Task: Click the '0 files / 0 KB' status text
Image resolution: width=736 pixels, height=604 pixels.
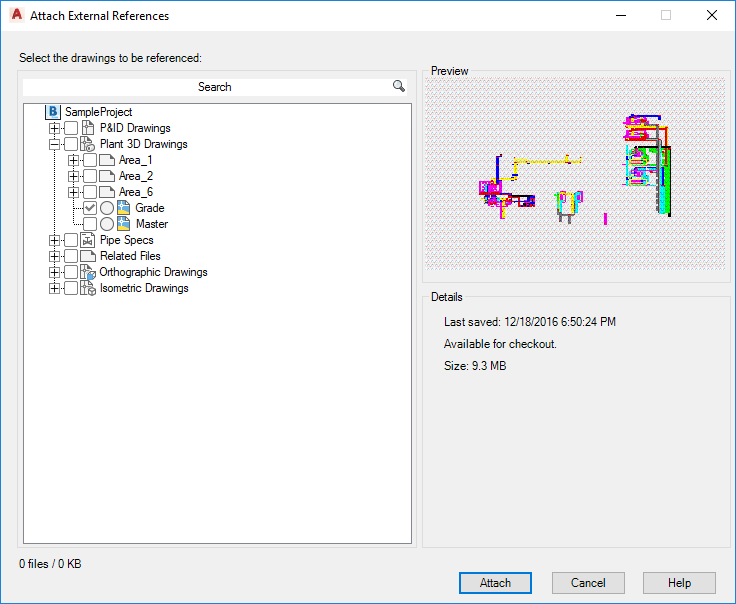Action: pos(50,564)
